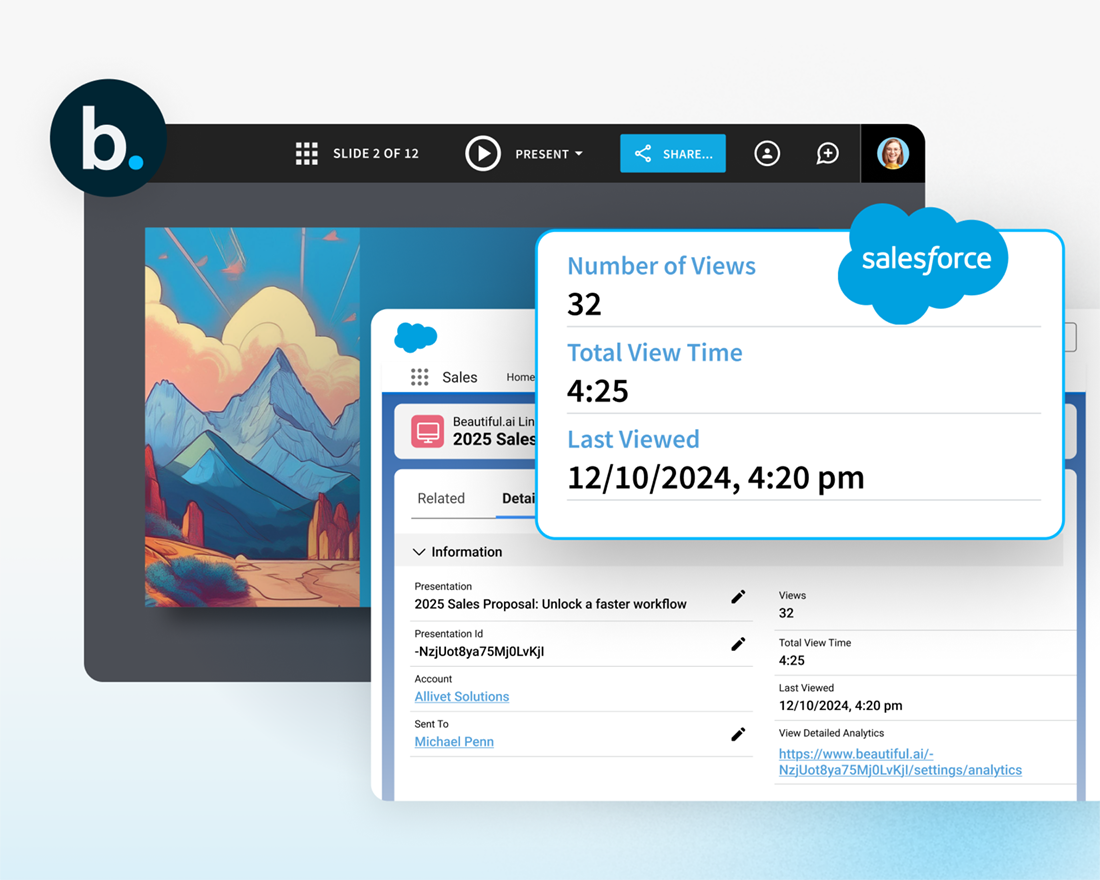Open the Salesforce App Launcher dots
This screenshot has width=1100, height=880.
(x=420, y=377)
